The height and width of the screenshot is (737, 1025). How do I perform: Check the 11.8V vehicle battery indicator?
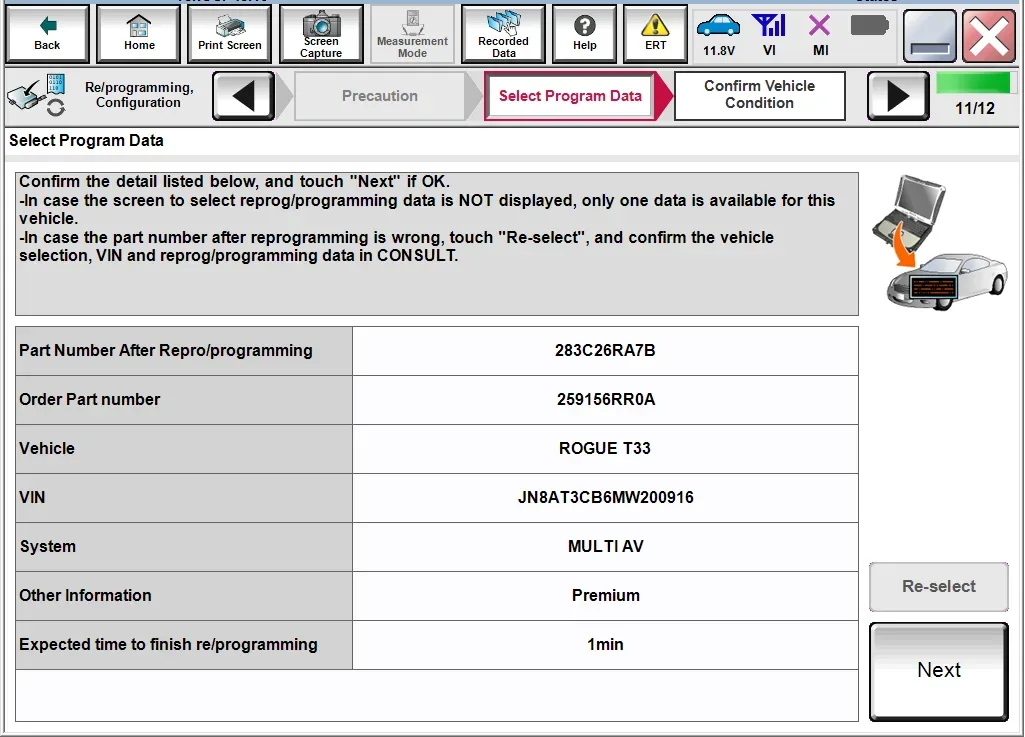(718, 34)
